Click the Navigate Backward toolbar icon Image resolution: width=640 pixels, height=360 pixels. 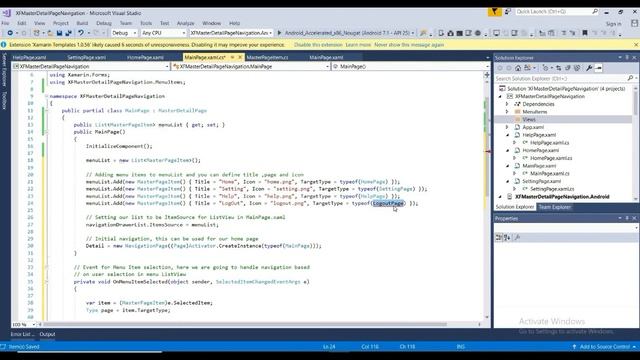pos(10,33)
